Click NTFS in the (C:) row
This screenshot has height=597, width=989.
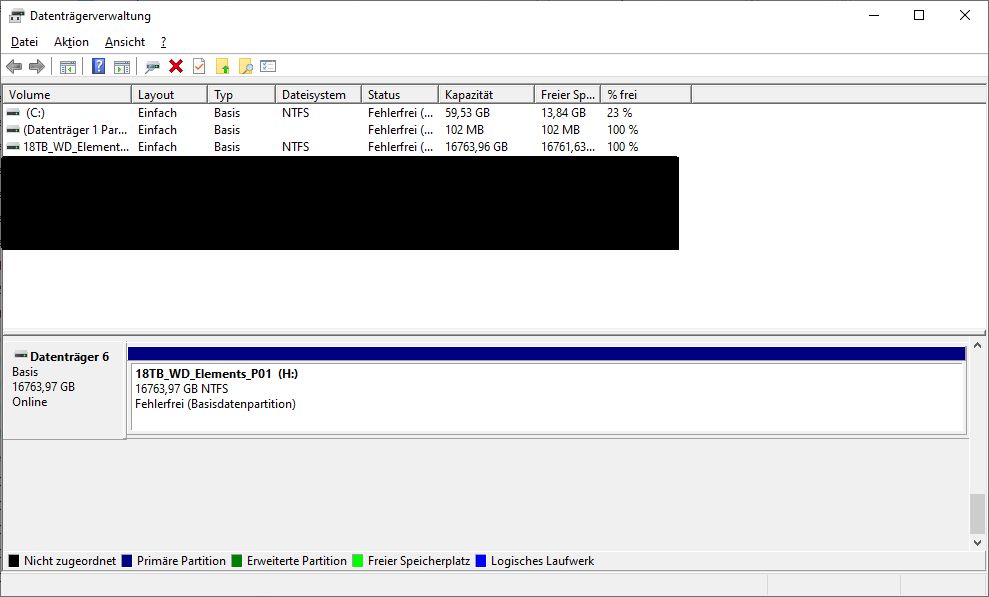[x=295, y=113]
